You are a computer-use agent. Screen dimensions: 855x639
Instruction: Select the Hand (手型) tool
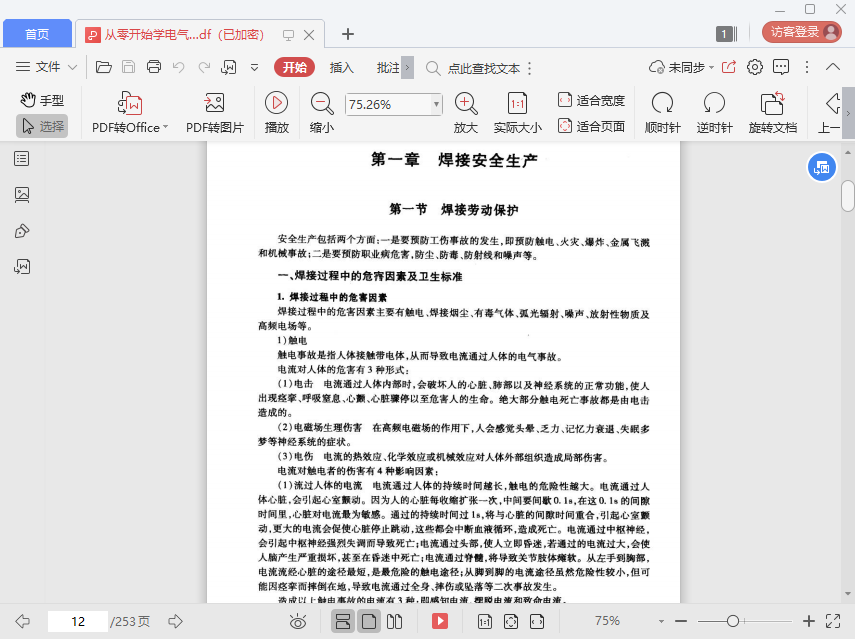[x=43, y=100]
